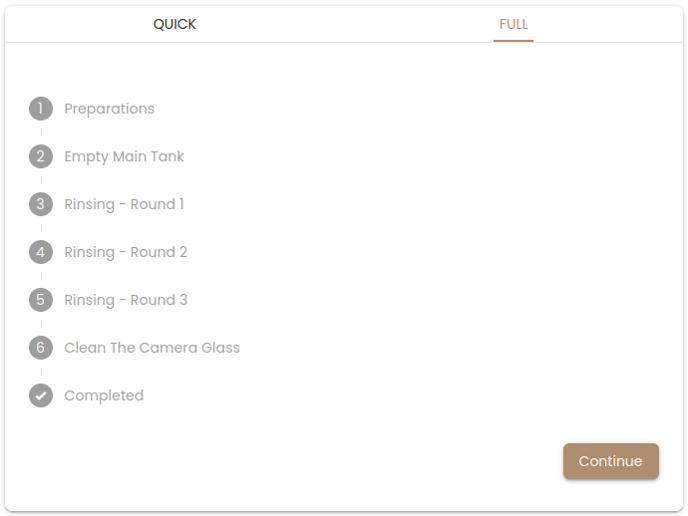Open Clean The Camera Glass step
688x516 pixels.
[152, 348]
